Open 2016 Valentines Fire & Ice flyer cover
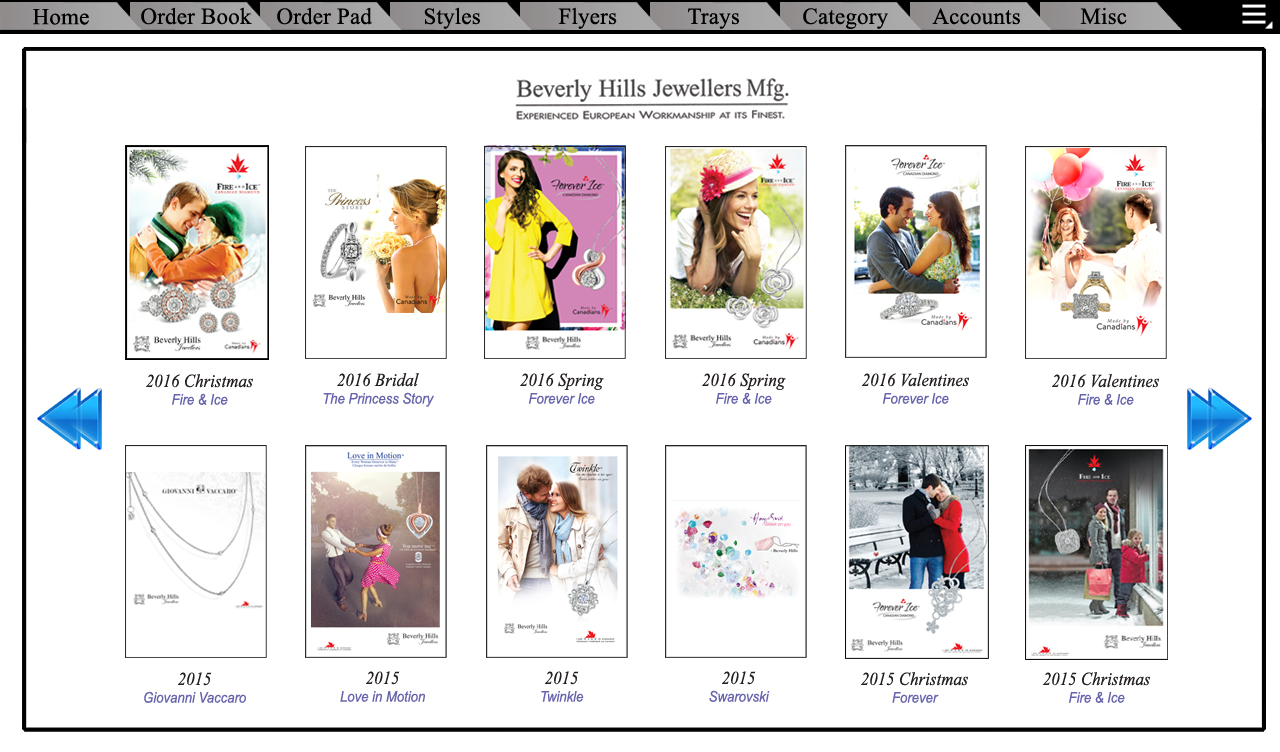This screenshot has width=1280, height=752. (1096, 252)
